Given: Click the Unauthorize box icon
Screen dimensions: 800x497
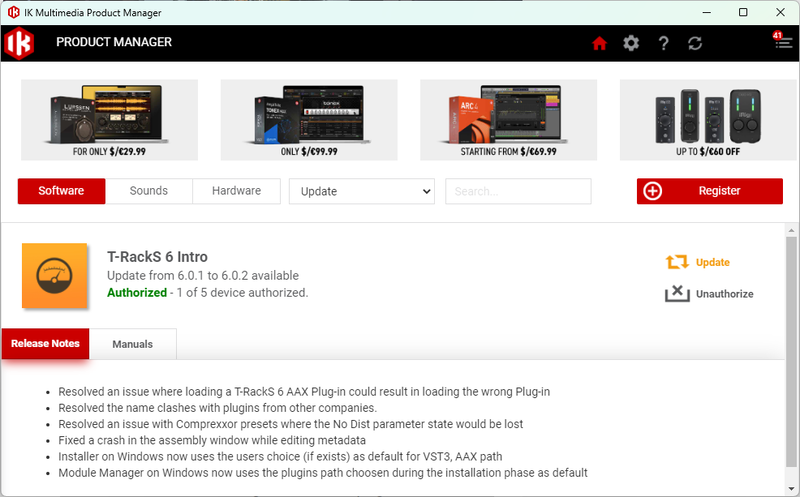Looking at the screenshot, I should 677,294.
